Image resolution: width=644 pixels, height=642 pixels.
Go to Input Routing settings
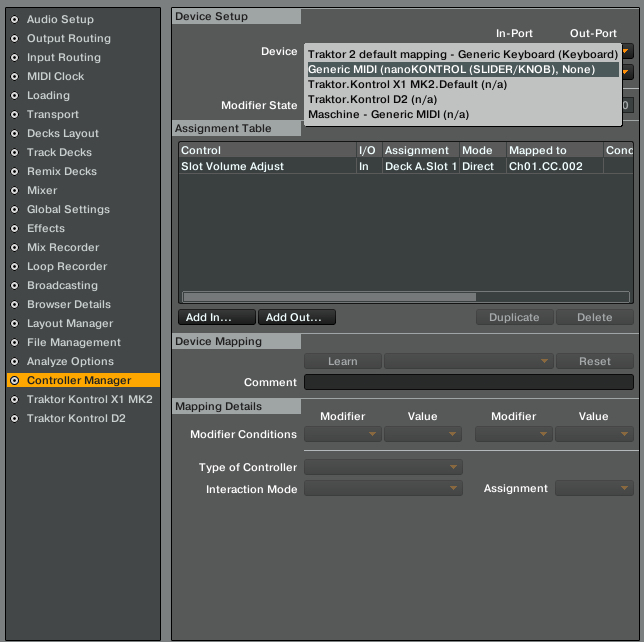(x=64, y=57)
